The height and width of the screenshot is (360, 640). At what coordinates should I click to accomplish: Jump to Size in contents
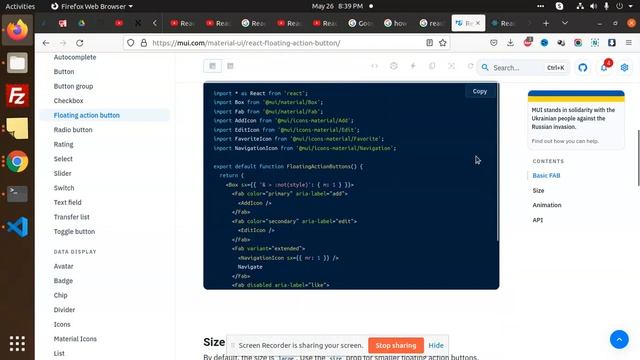[x=538, y=191]
